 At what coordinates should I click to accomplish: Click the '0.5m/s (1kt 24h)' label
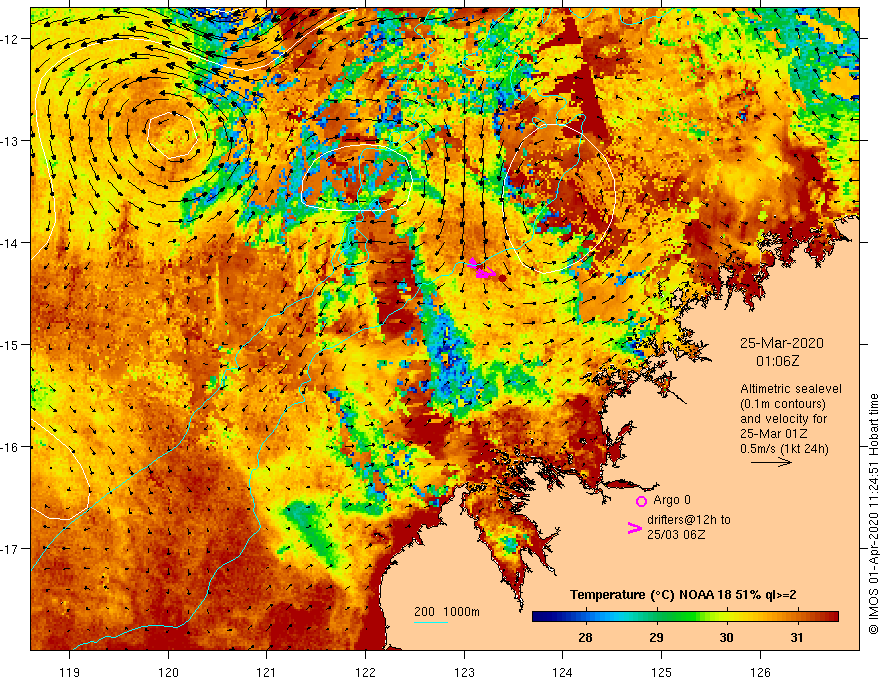click(x=784, y=449)
